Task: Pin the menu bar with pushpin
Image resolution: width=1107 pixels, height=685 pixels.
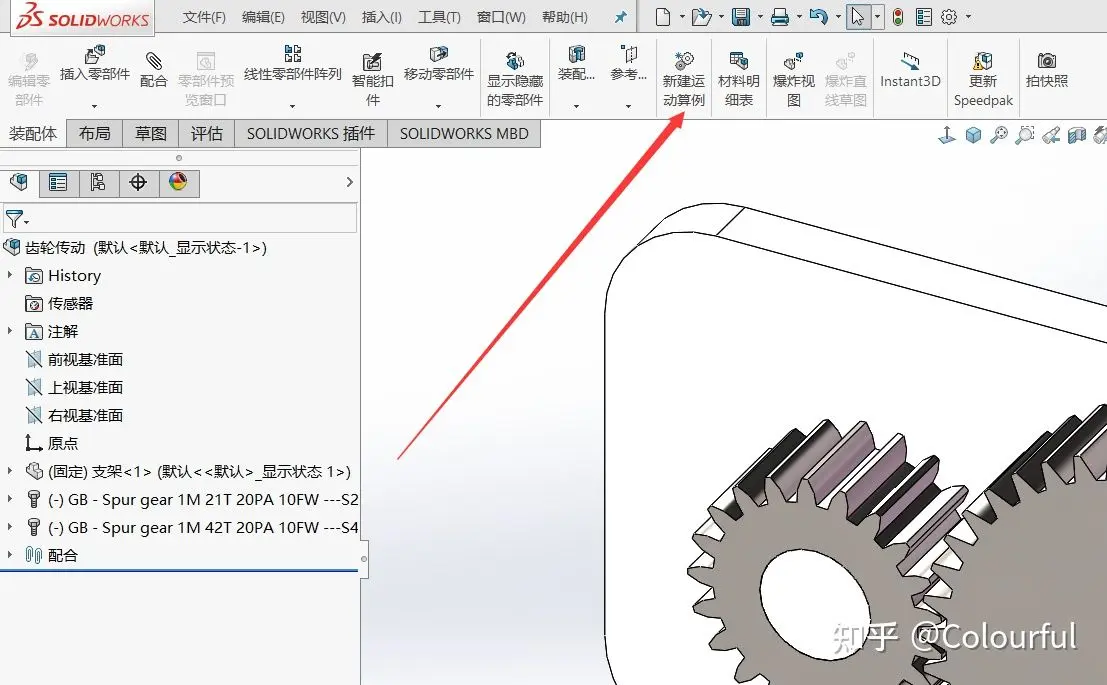Action: point(621,17)
